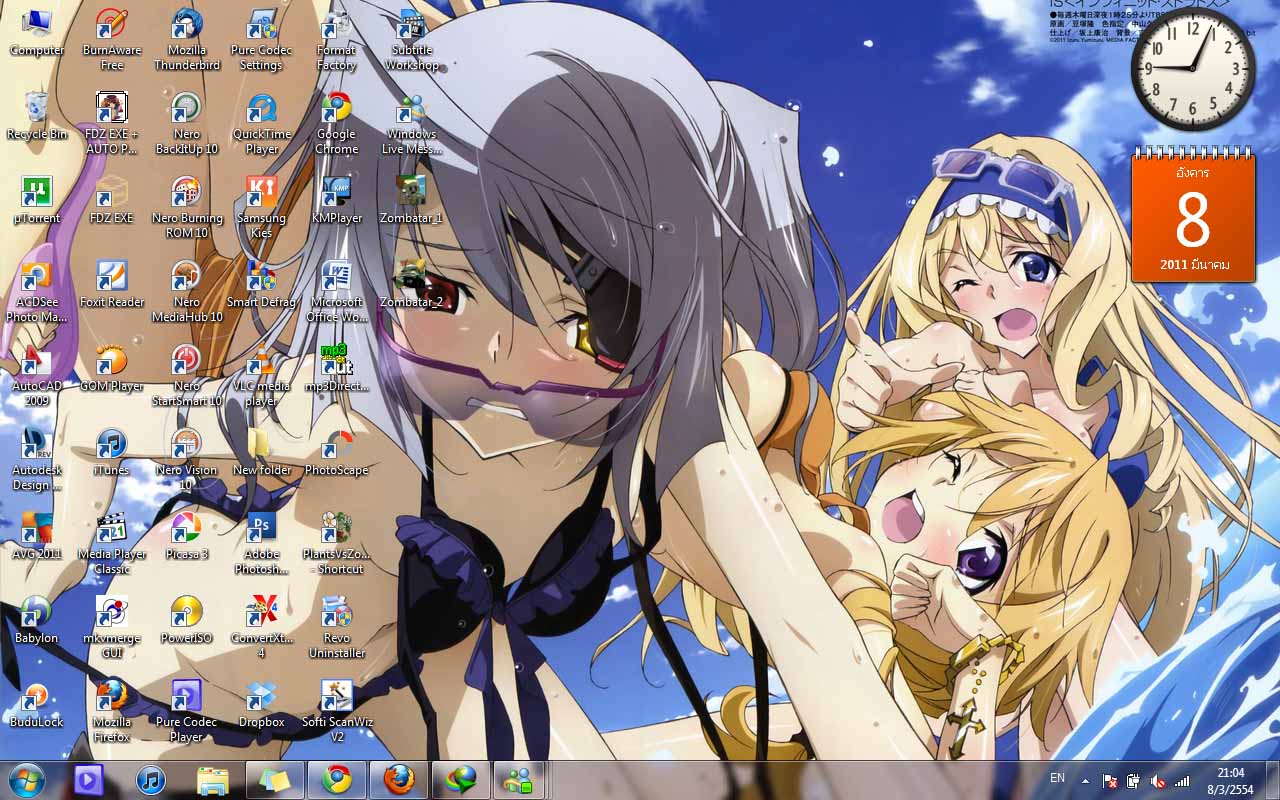1280x800 pixels.
Task: Open Windows Explorer from the taskbar
Action: click(x=213, y=779)
